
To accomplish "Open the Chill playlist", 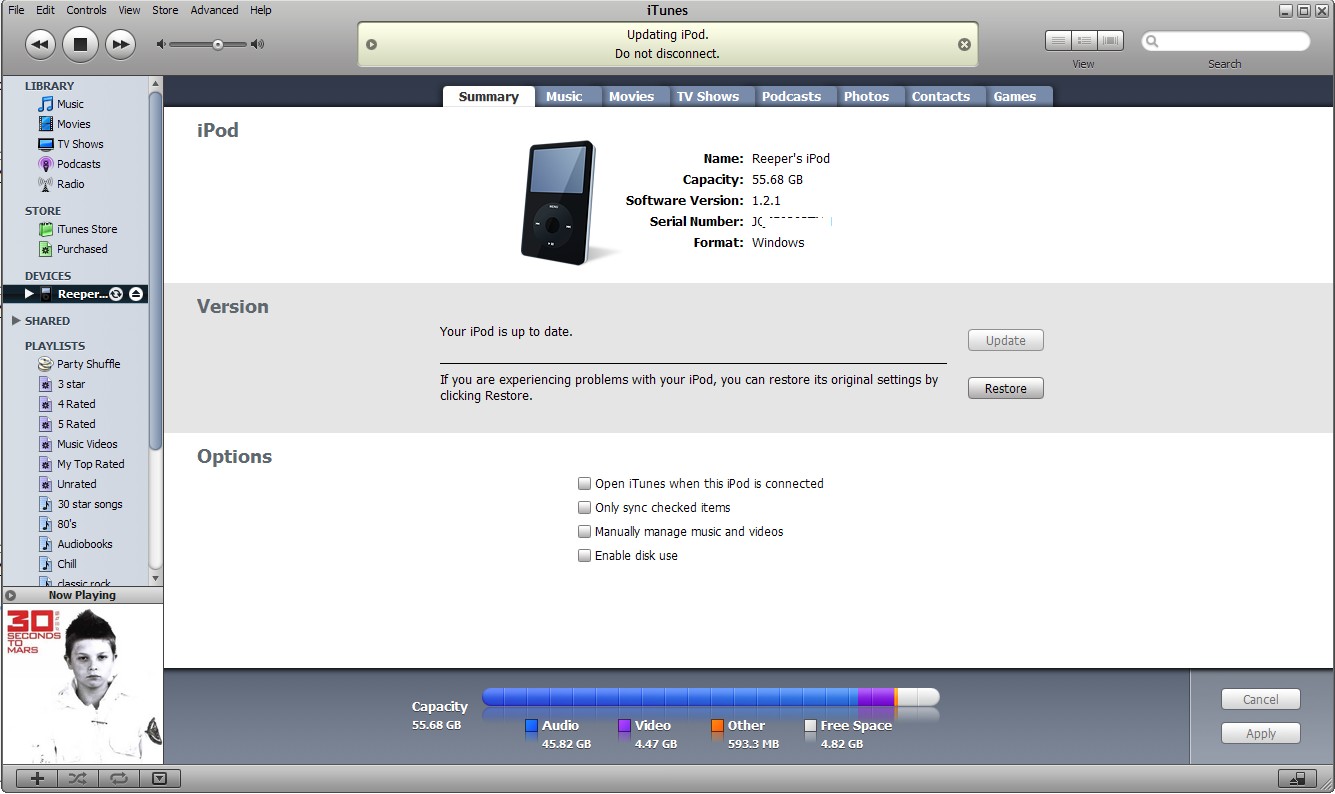I will tap(66, 564).
